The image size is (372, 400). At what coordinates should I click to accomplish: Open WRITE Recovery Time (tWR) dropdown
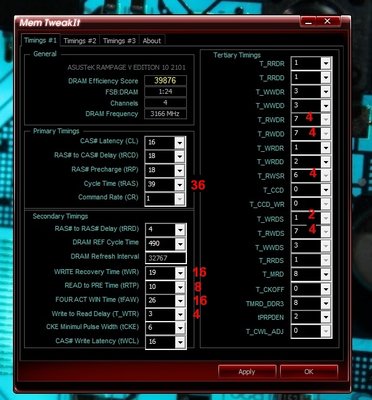180,273
